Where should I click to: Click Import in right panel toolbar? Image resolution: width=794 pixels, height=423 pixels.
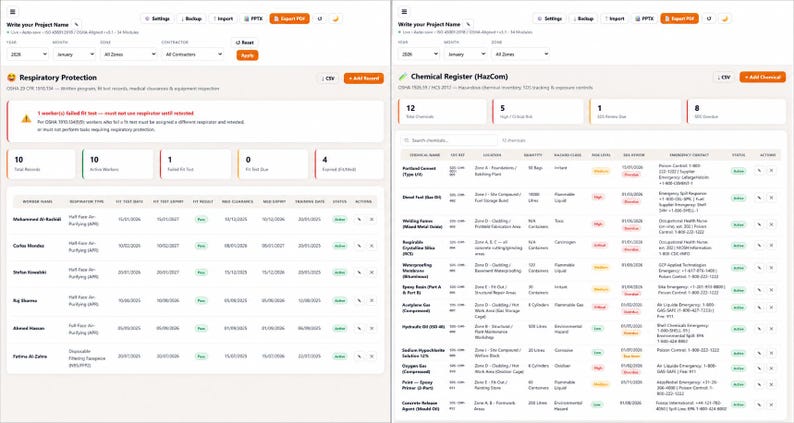coord(615,19)
